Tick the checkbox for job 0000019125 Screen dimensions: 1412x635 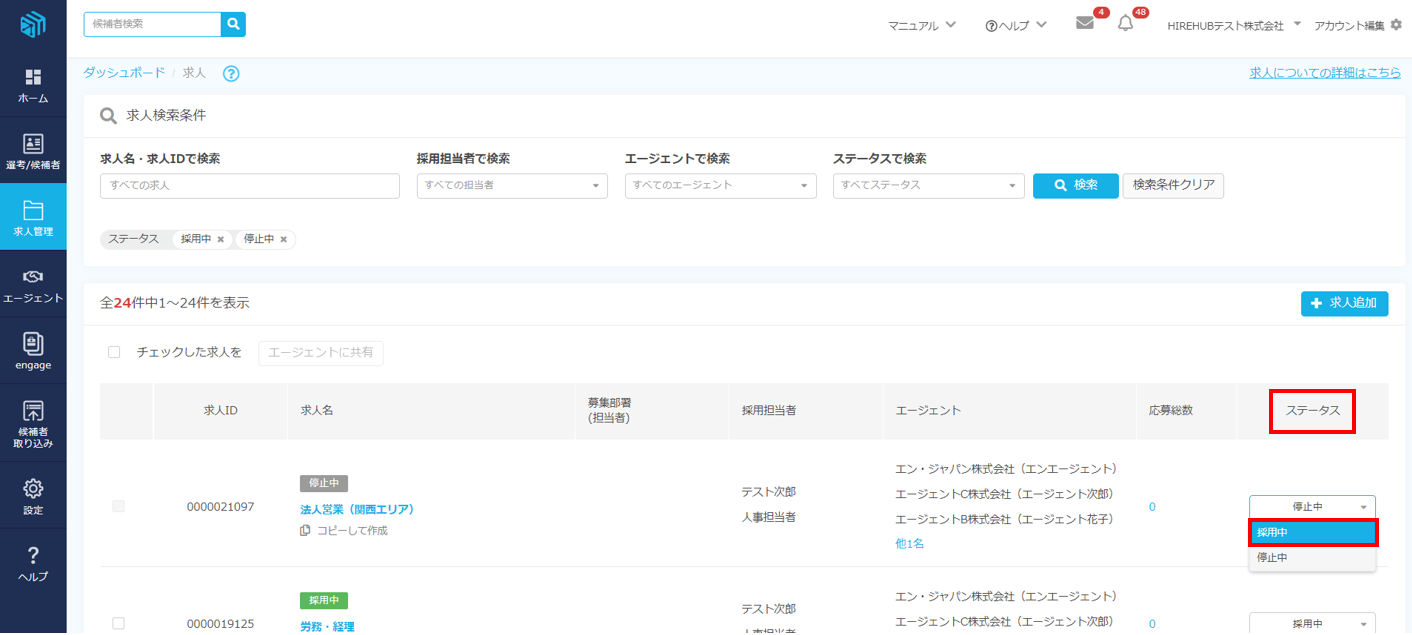click(x=119, y=623)
